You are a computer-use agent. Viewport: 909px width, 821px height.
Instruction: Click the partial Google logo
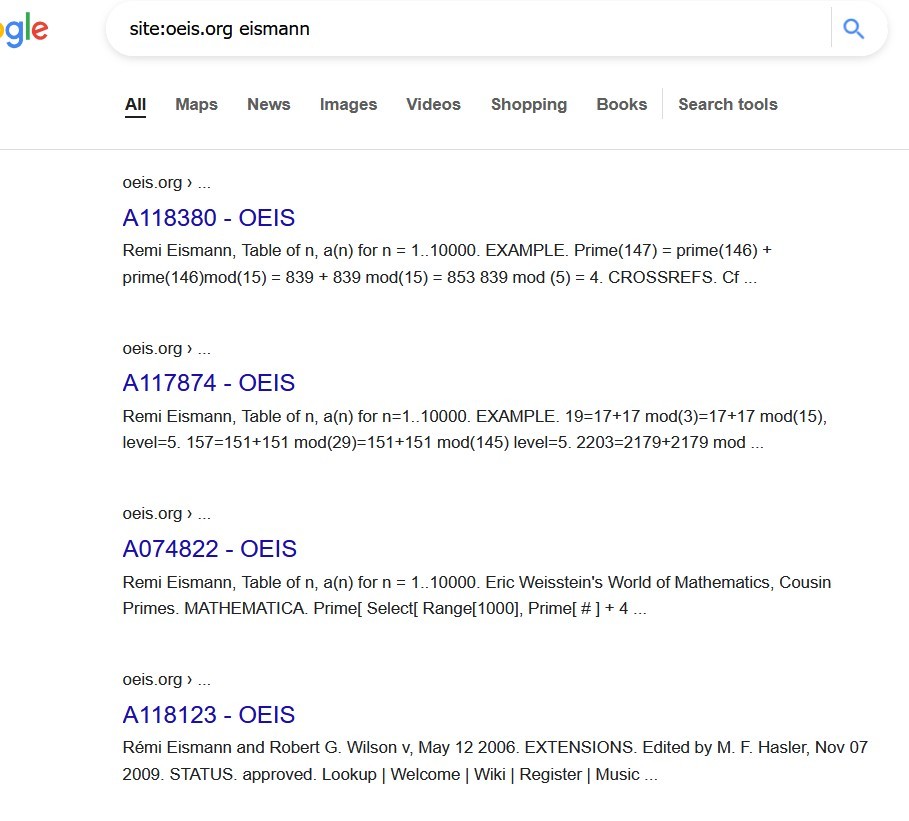[x=23, y=30]
